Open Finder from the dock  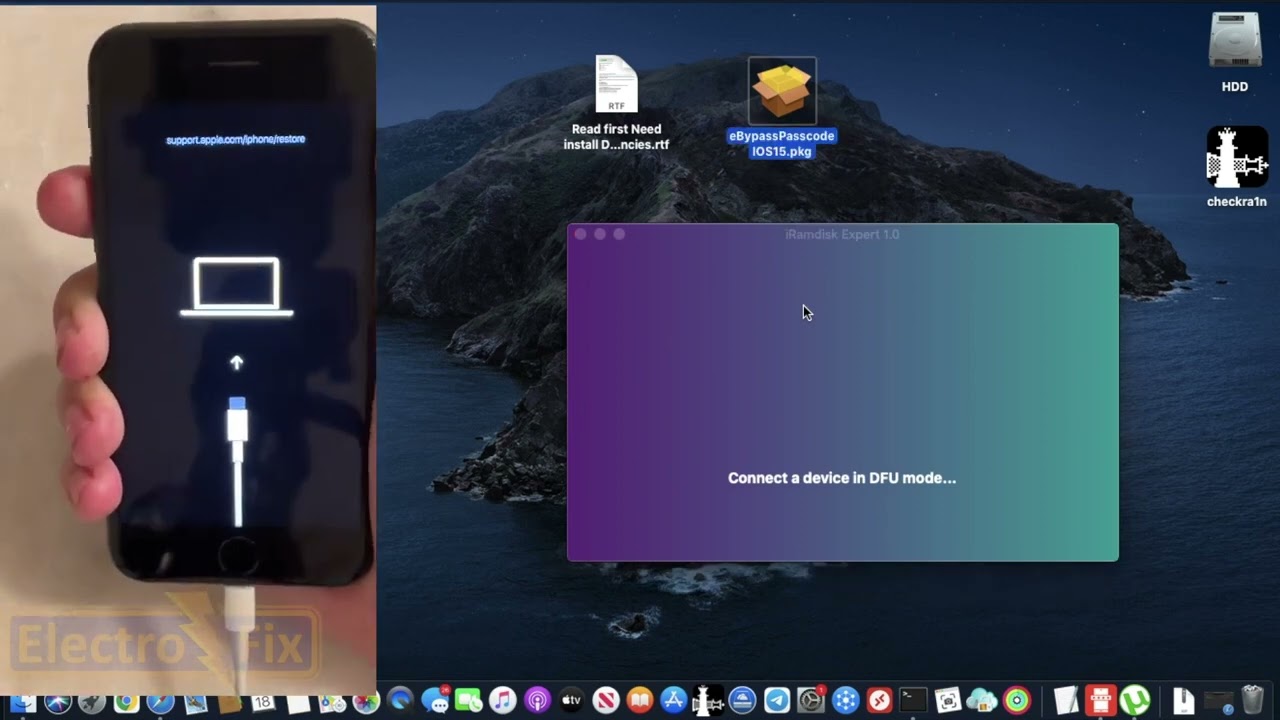pyautogui.click(x=23, y=703)
